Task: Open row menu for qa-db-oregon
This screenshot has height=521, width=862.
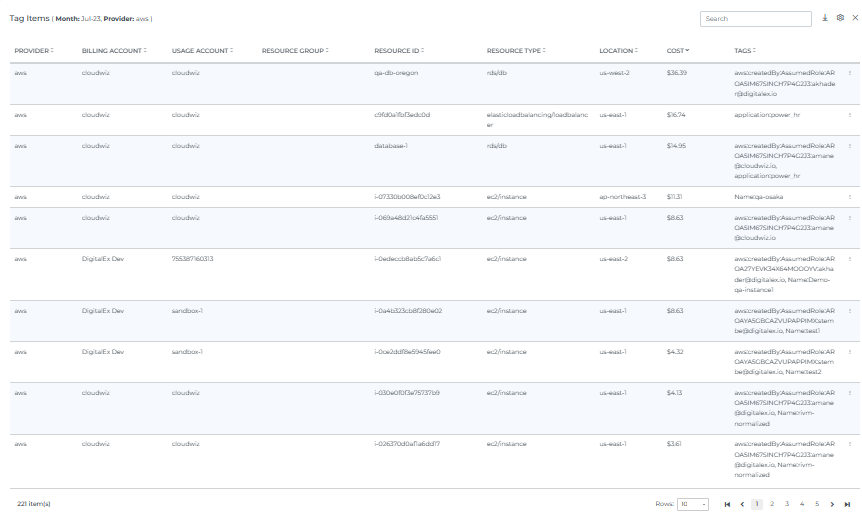Action: pyautogui.click(x=850, y=73)
